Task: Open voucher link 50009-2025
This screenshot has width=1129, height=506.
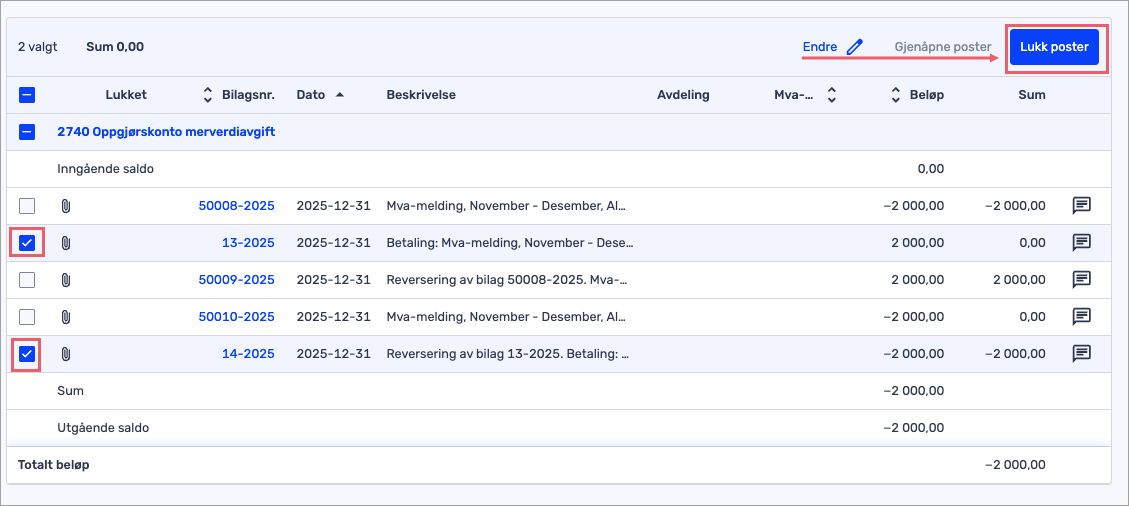Action: click(x=236, y=280)
